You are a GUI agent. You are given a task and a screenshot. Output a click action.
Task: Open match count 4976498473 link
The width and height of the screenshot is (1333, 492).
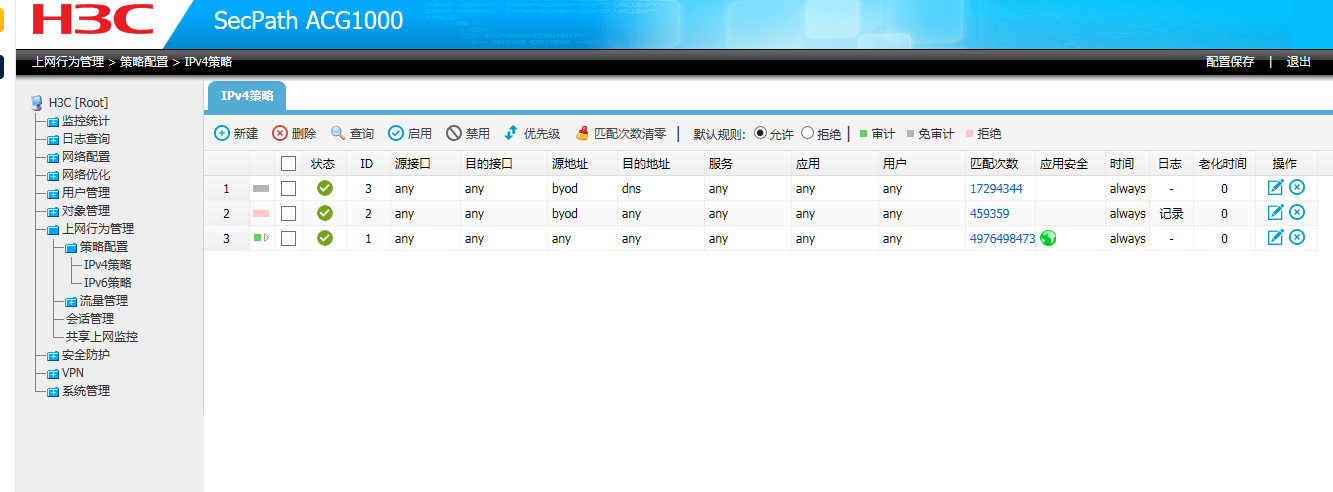(1003, 238)
